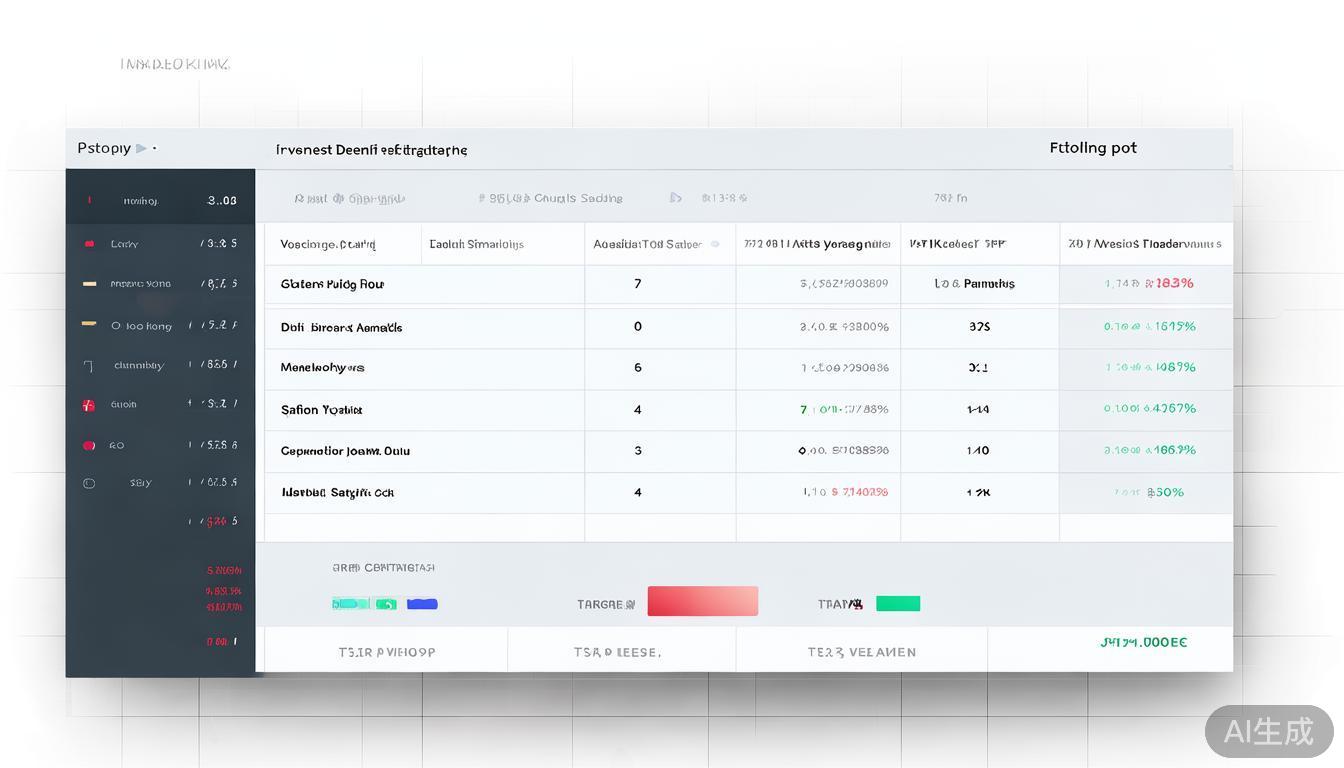Click the small icon in the 'Aoasidia Satber' column header
The height and width of the screenshot is (768, 1344).
(714, 244)
